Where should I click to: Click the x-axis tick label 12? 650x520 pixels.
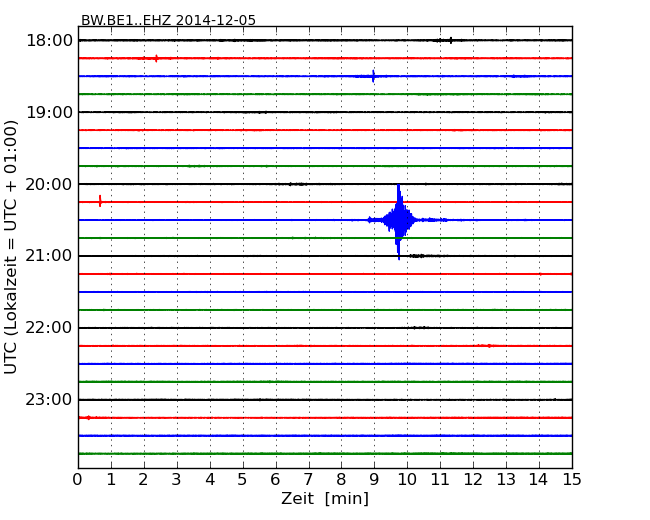[x=473, y=480]
